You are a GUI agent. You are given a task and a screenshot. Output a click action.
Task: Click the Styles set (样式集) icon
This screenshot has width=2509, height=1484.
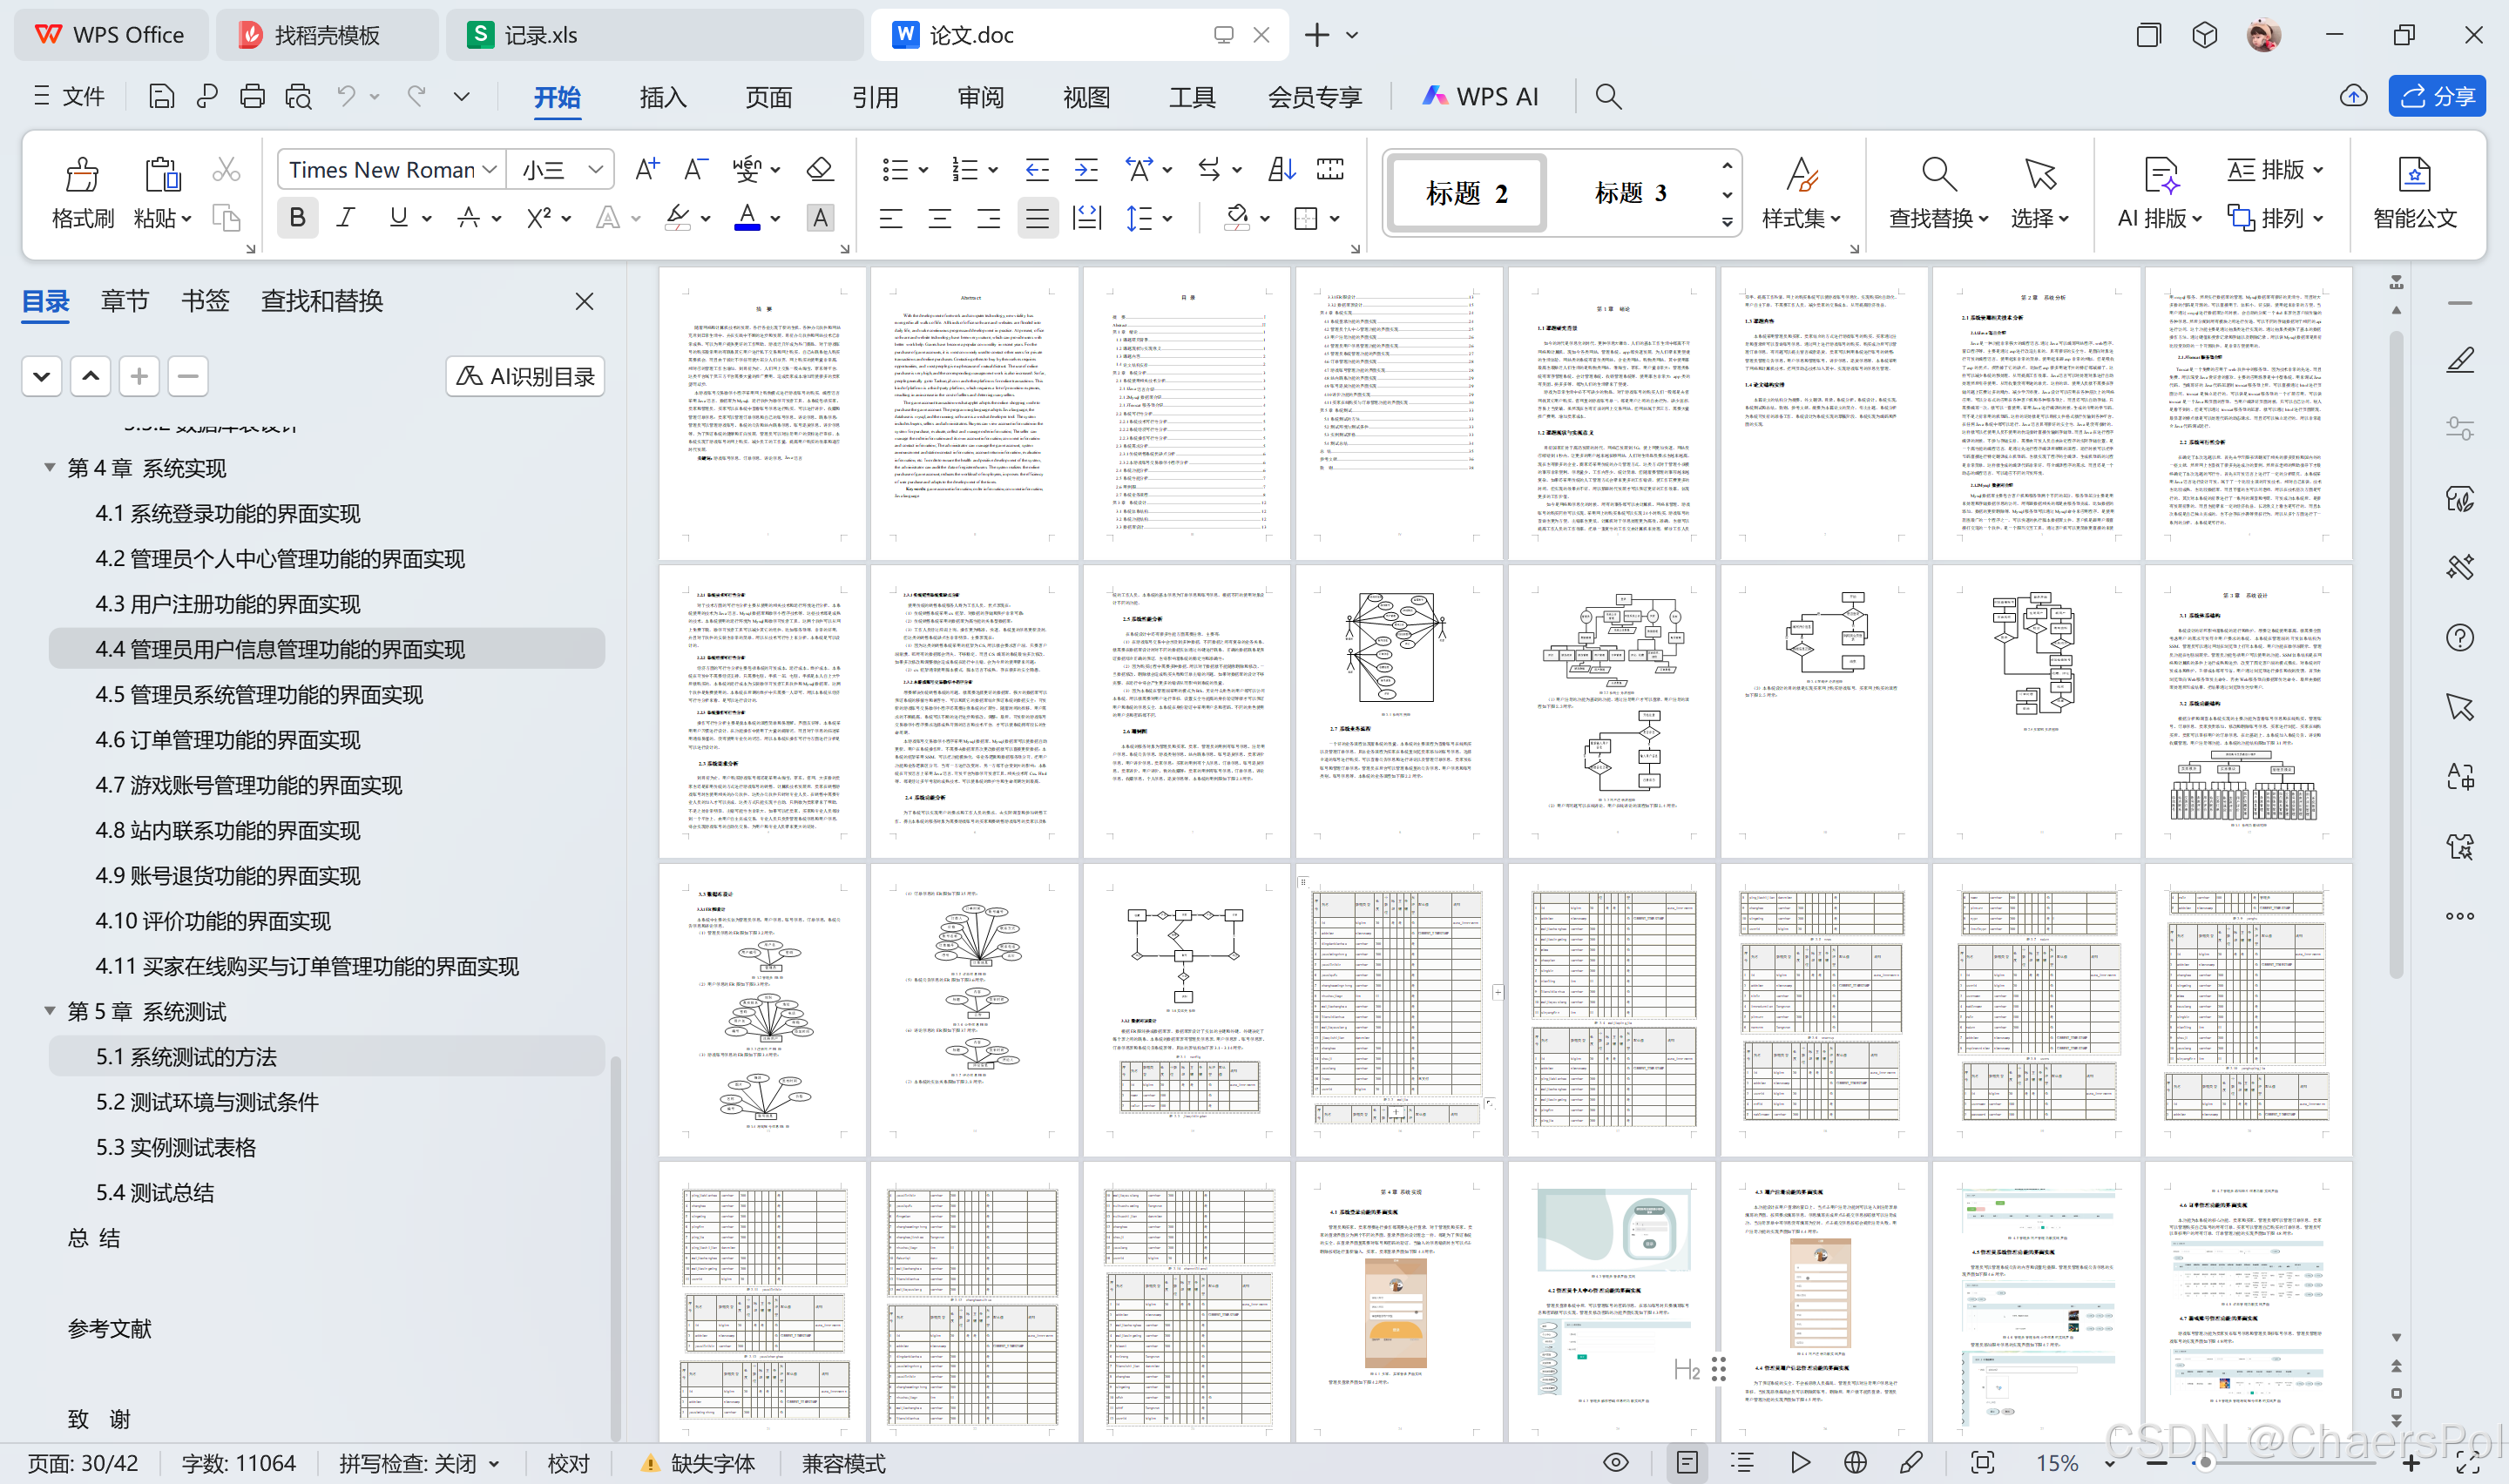1802,175
